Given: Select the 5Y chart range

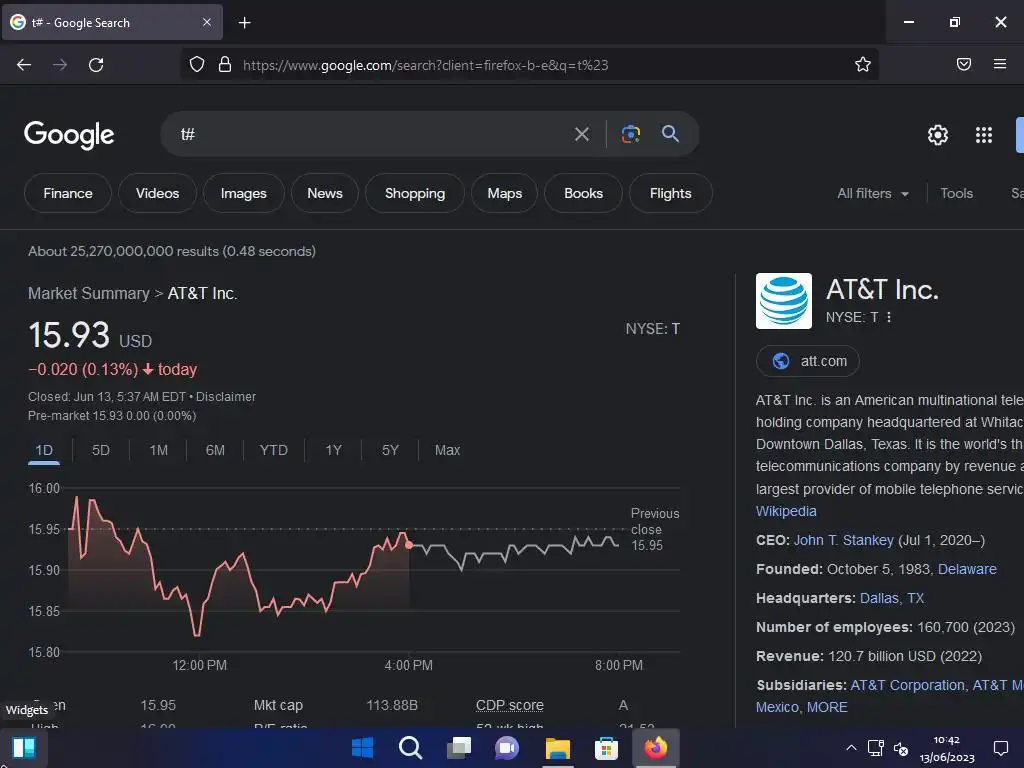Looking at the screenshot, I should 390,450.
